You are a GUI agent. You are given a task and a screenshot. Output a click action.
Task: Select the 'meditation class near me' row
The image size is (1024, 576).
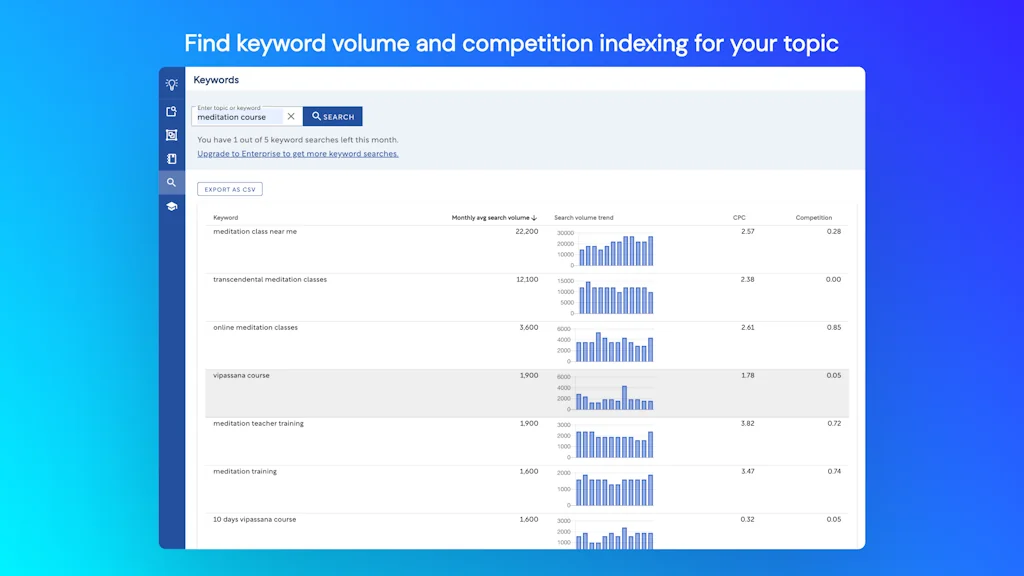[255, 232]
